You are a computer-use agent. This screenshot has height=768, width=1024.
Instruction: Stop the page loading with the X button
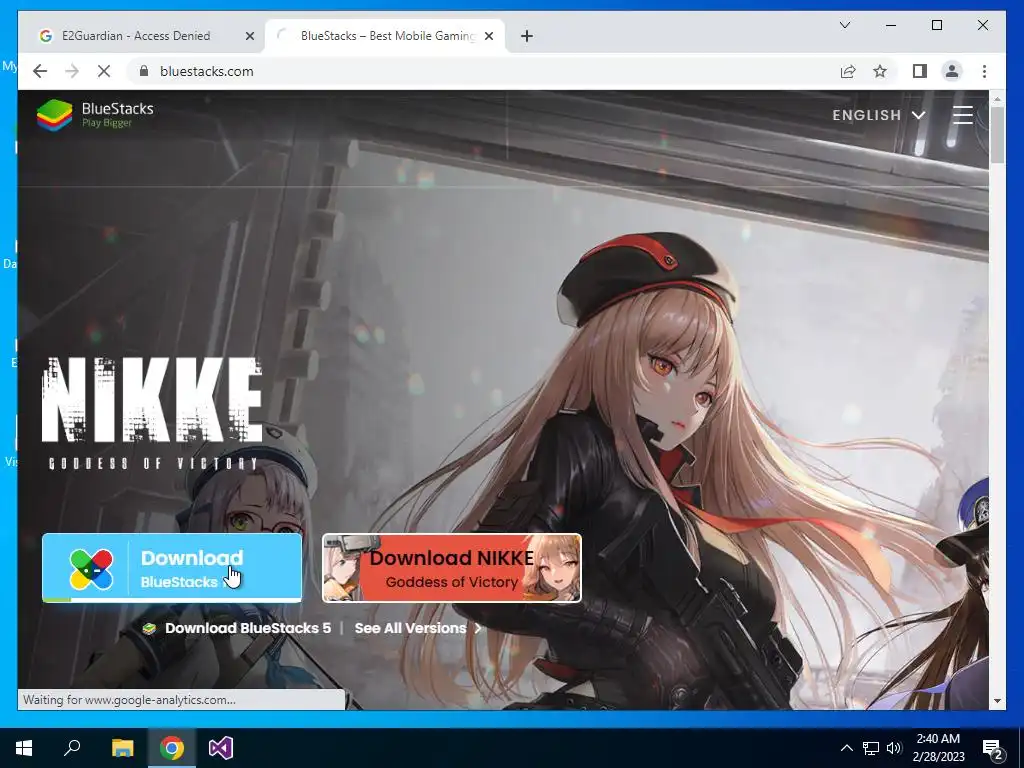click(x=104, y=71)
